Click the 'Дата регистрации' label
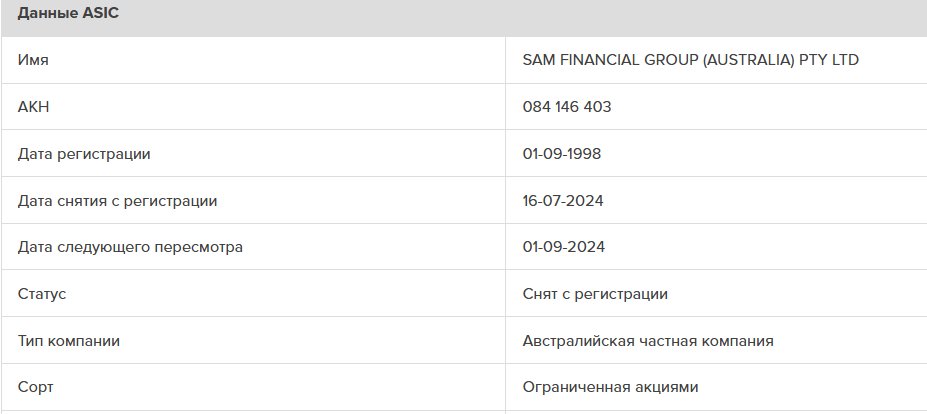The height and width of the screenshot is (414, 927). coord(84,154)
